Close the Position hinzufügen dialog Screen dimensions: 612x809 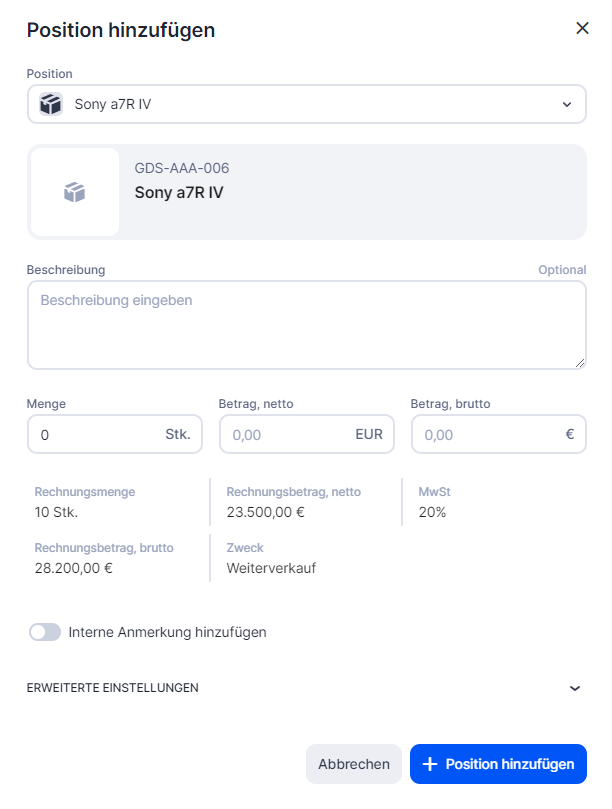[582, 28]
